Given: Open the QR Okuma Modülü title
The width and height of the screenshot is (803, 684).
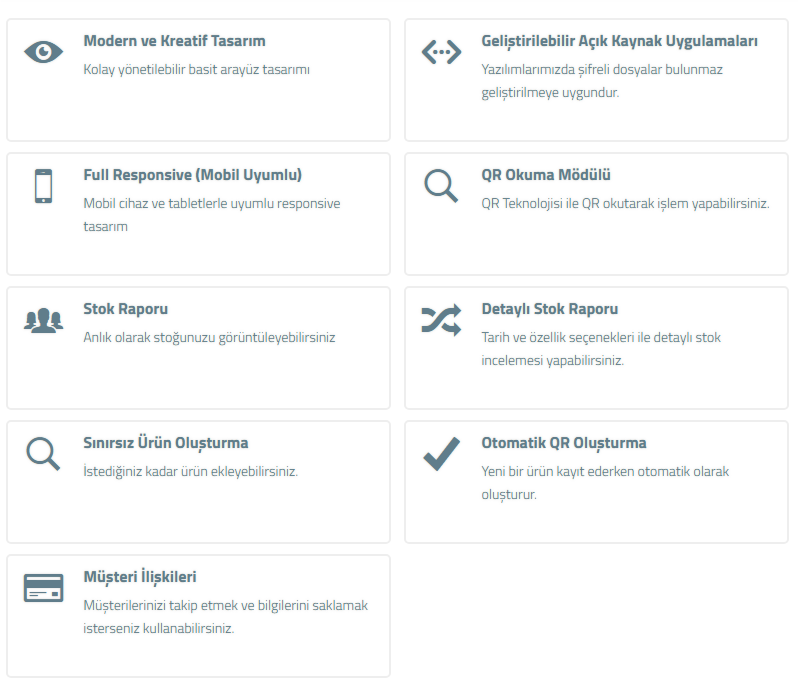Looking at the screenshot, I should pyautogui.click(x=546, y=175).
